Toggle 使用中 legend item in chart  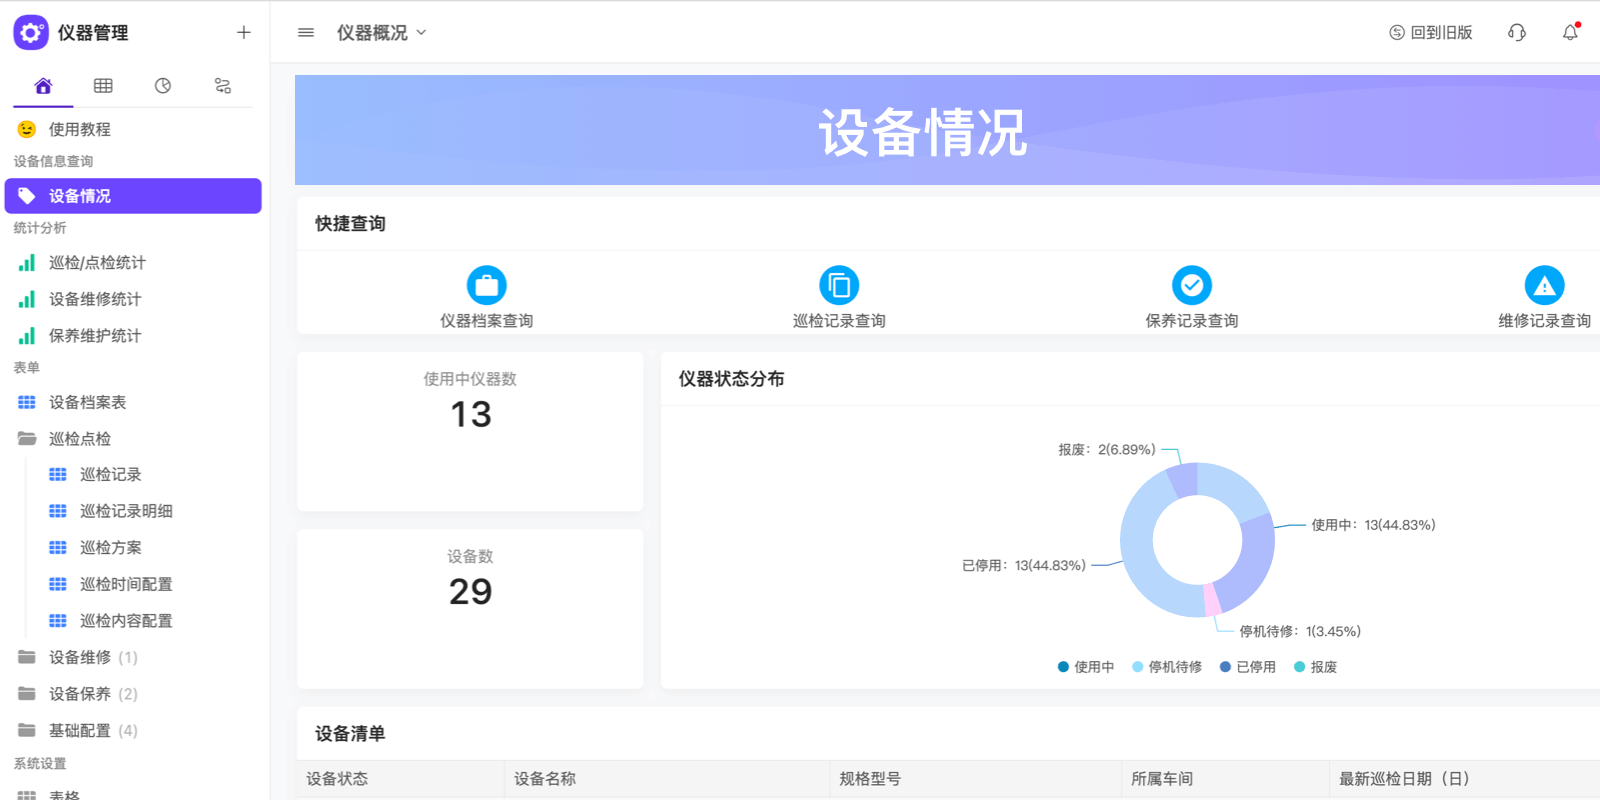(x=1086, y=667)
